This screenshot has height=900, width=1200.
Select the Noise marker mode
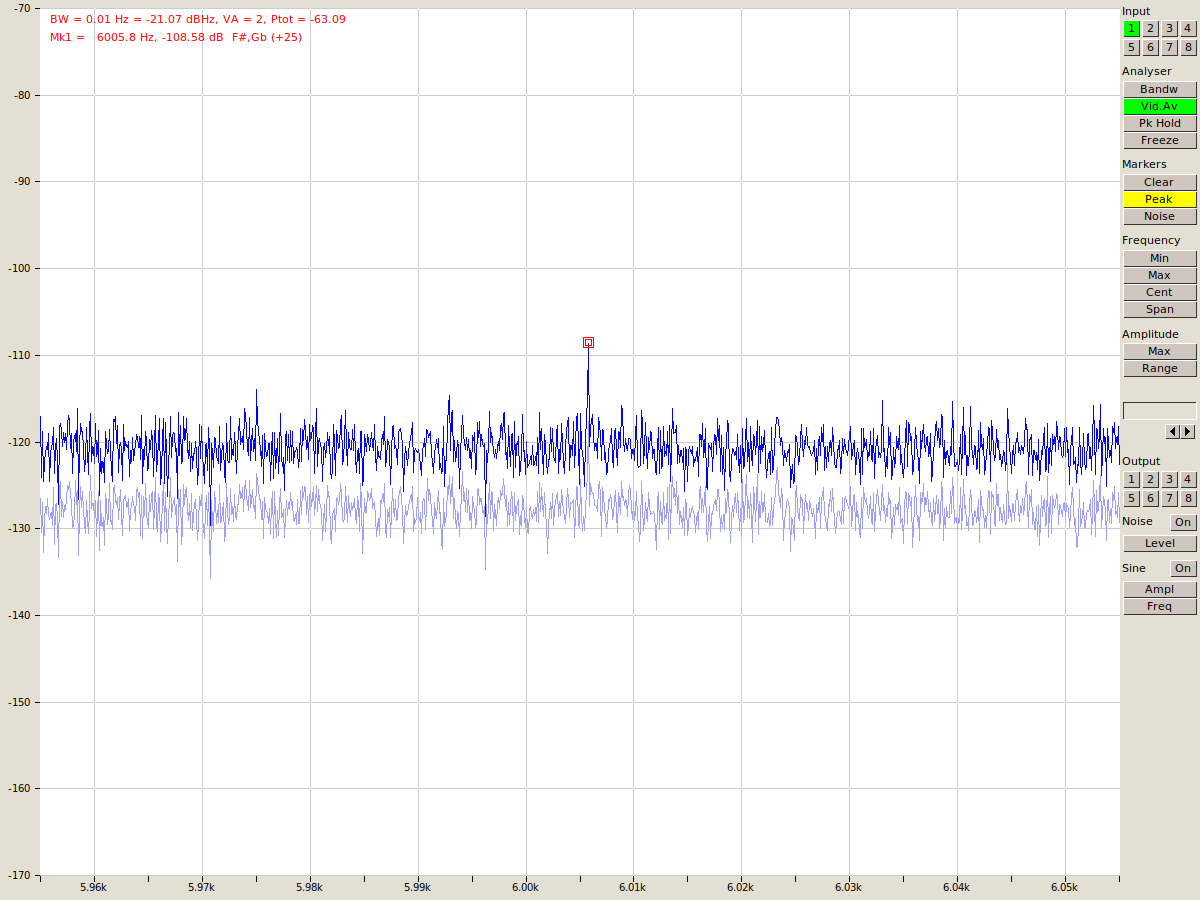tap(1159, 216)
